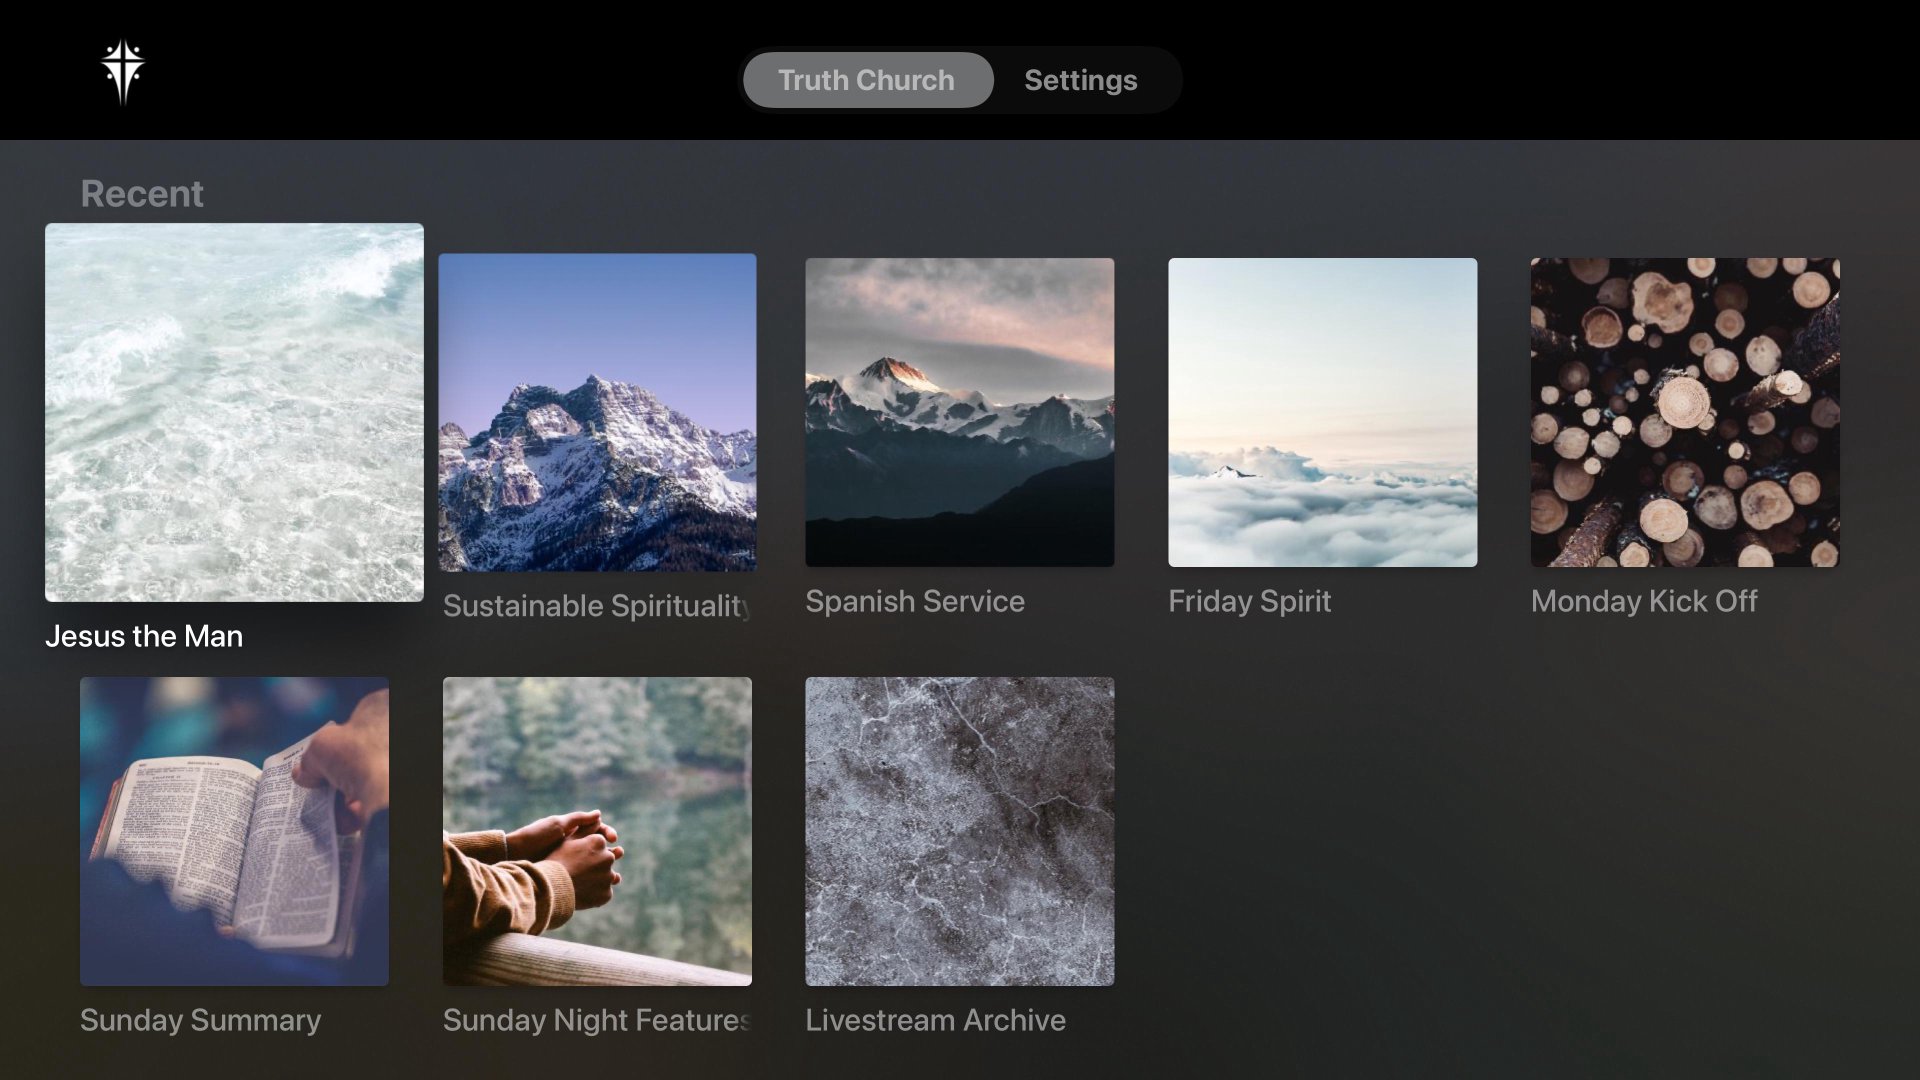Select the Truth Church tab
Viewport: 1920px width, 1080px height.
click(867, 80)
